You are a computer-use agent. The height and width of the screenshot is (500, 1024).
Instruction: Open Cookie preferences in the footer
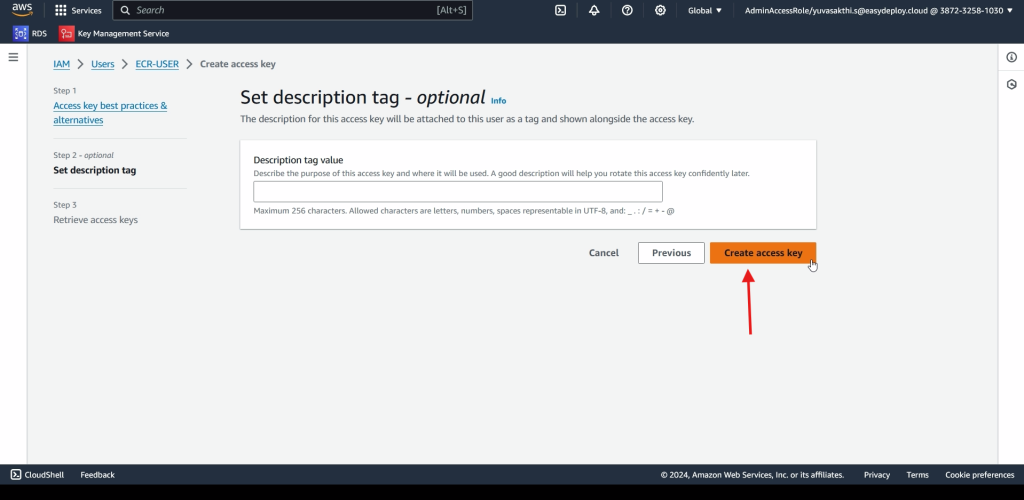pos(979,475)
